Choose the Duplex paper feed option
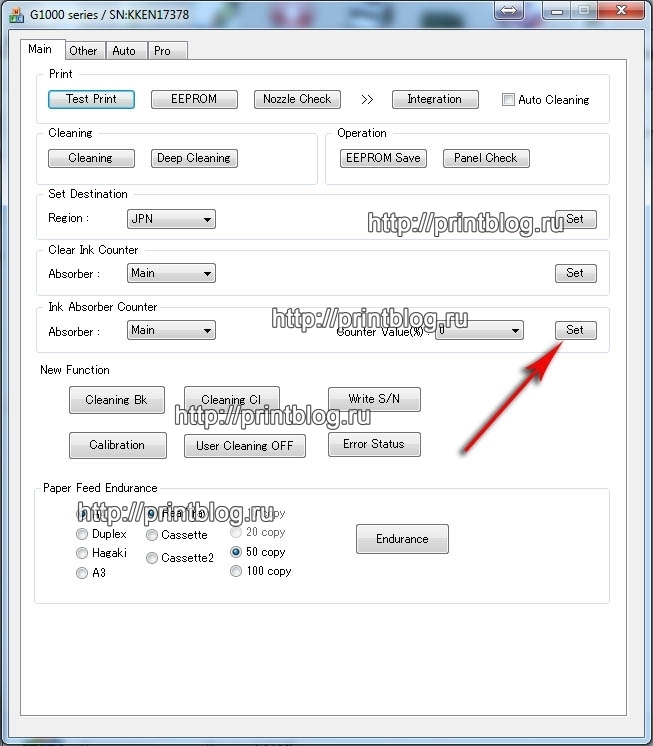Image resolution: width=653 pixels, height=746 pixels. [x=82, y=534]
